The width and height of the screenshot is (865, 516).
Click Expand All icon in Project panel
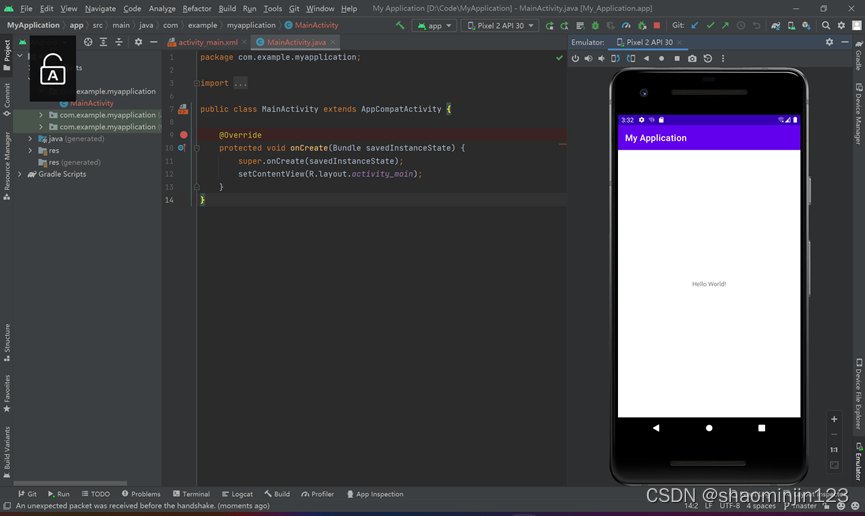click(103, 42)
